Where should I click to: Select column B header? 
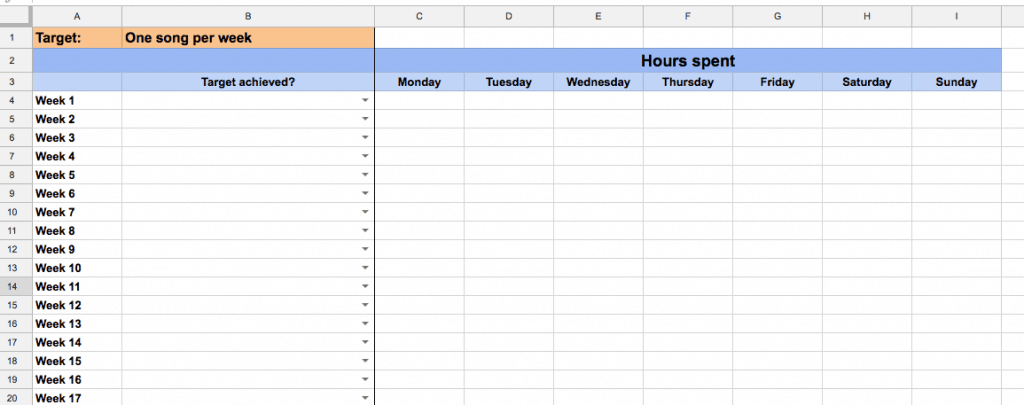(x=248, y=17)
